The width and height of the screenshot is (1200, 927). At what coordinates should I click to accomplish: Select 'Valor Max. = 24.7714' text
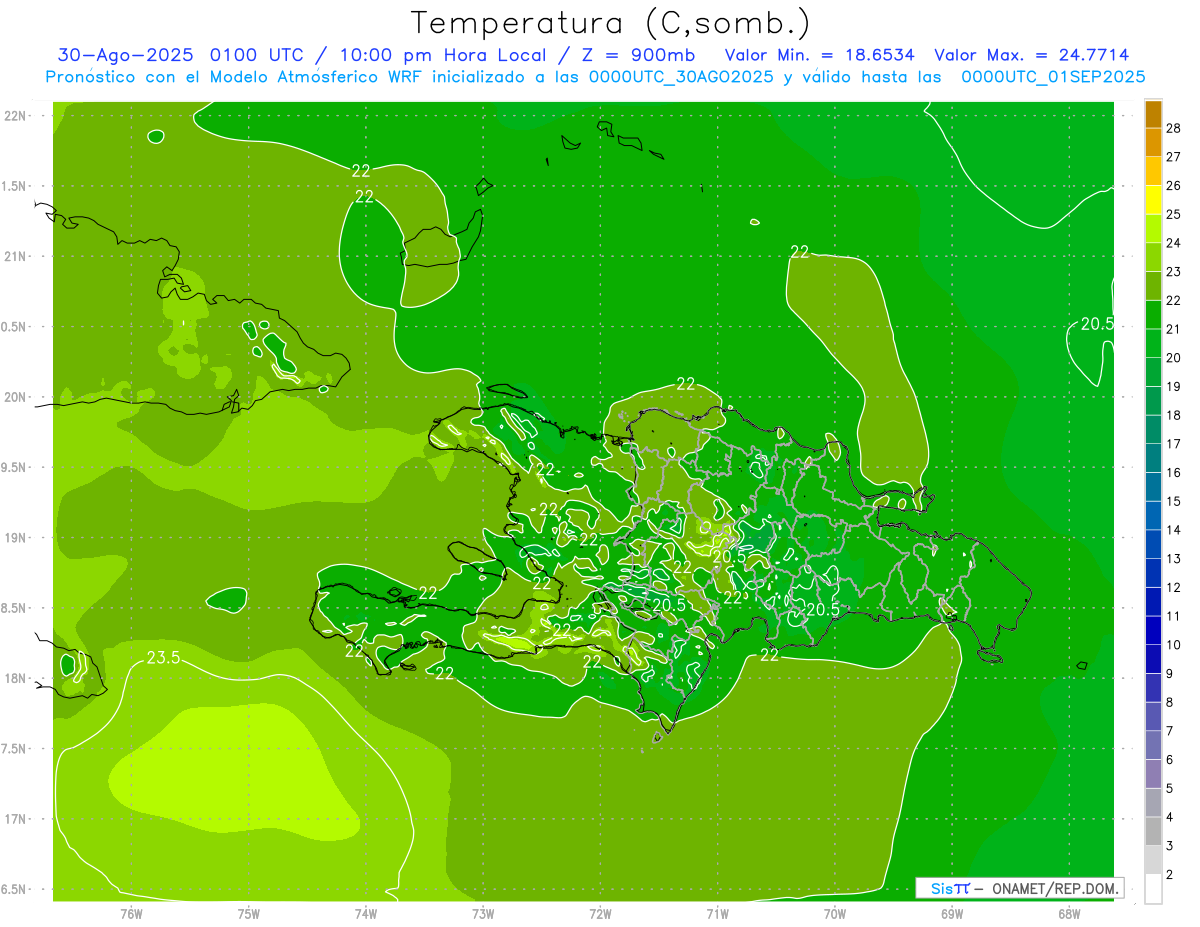click(1031, 55)
